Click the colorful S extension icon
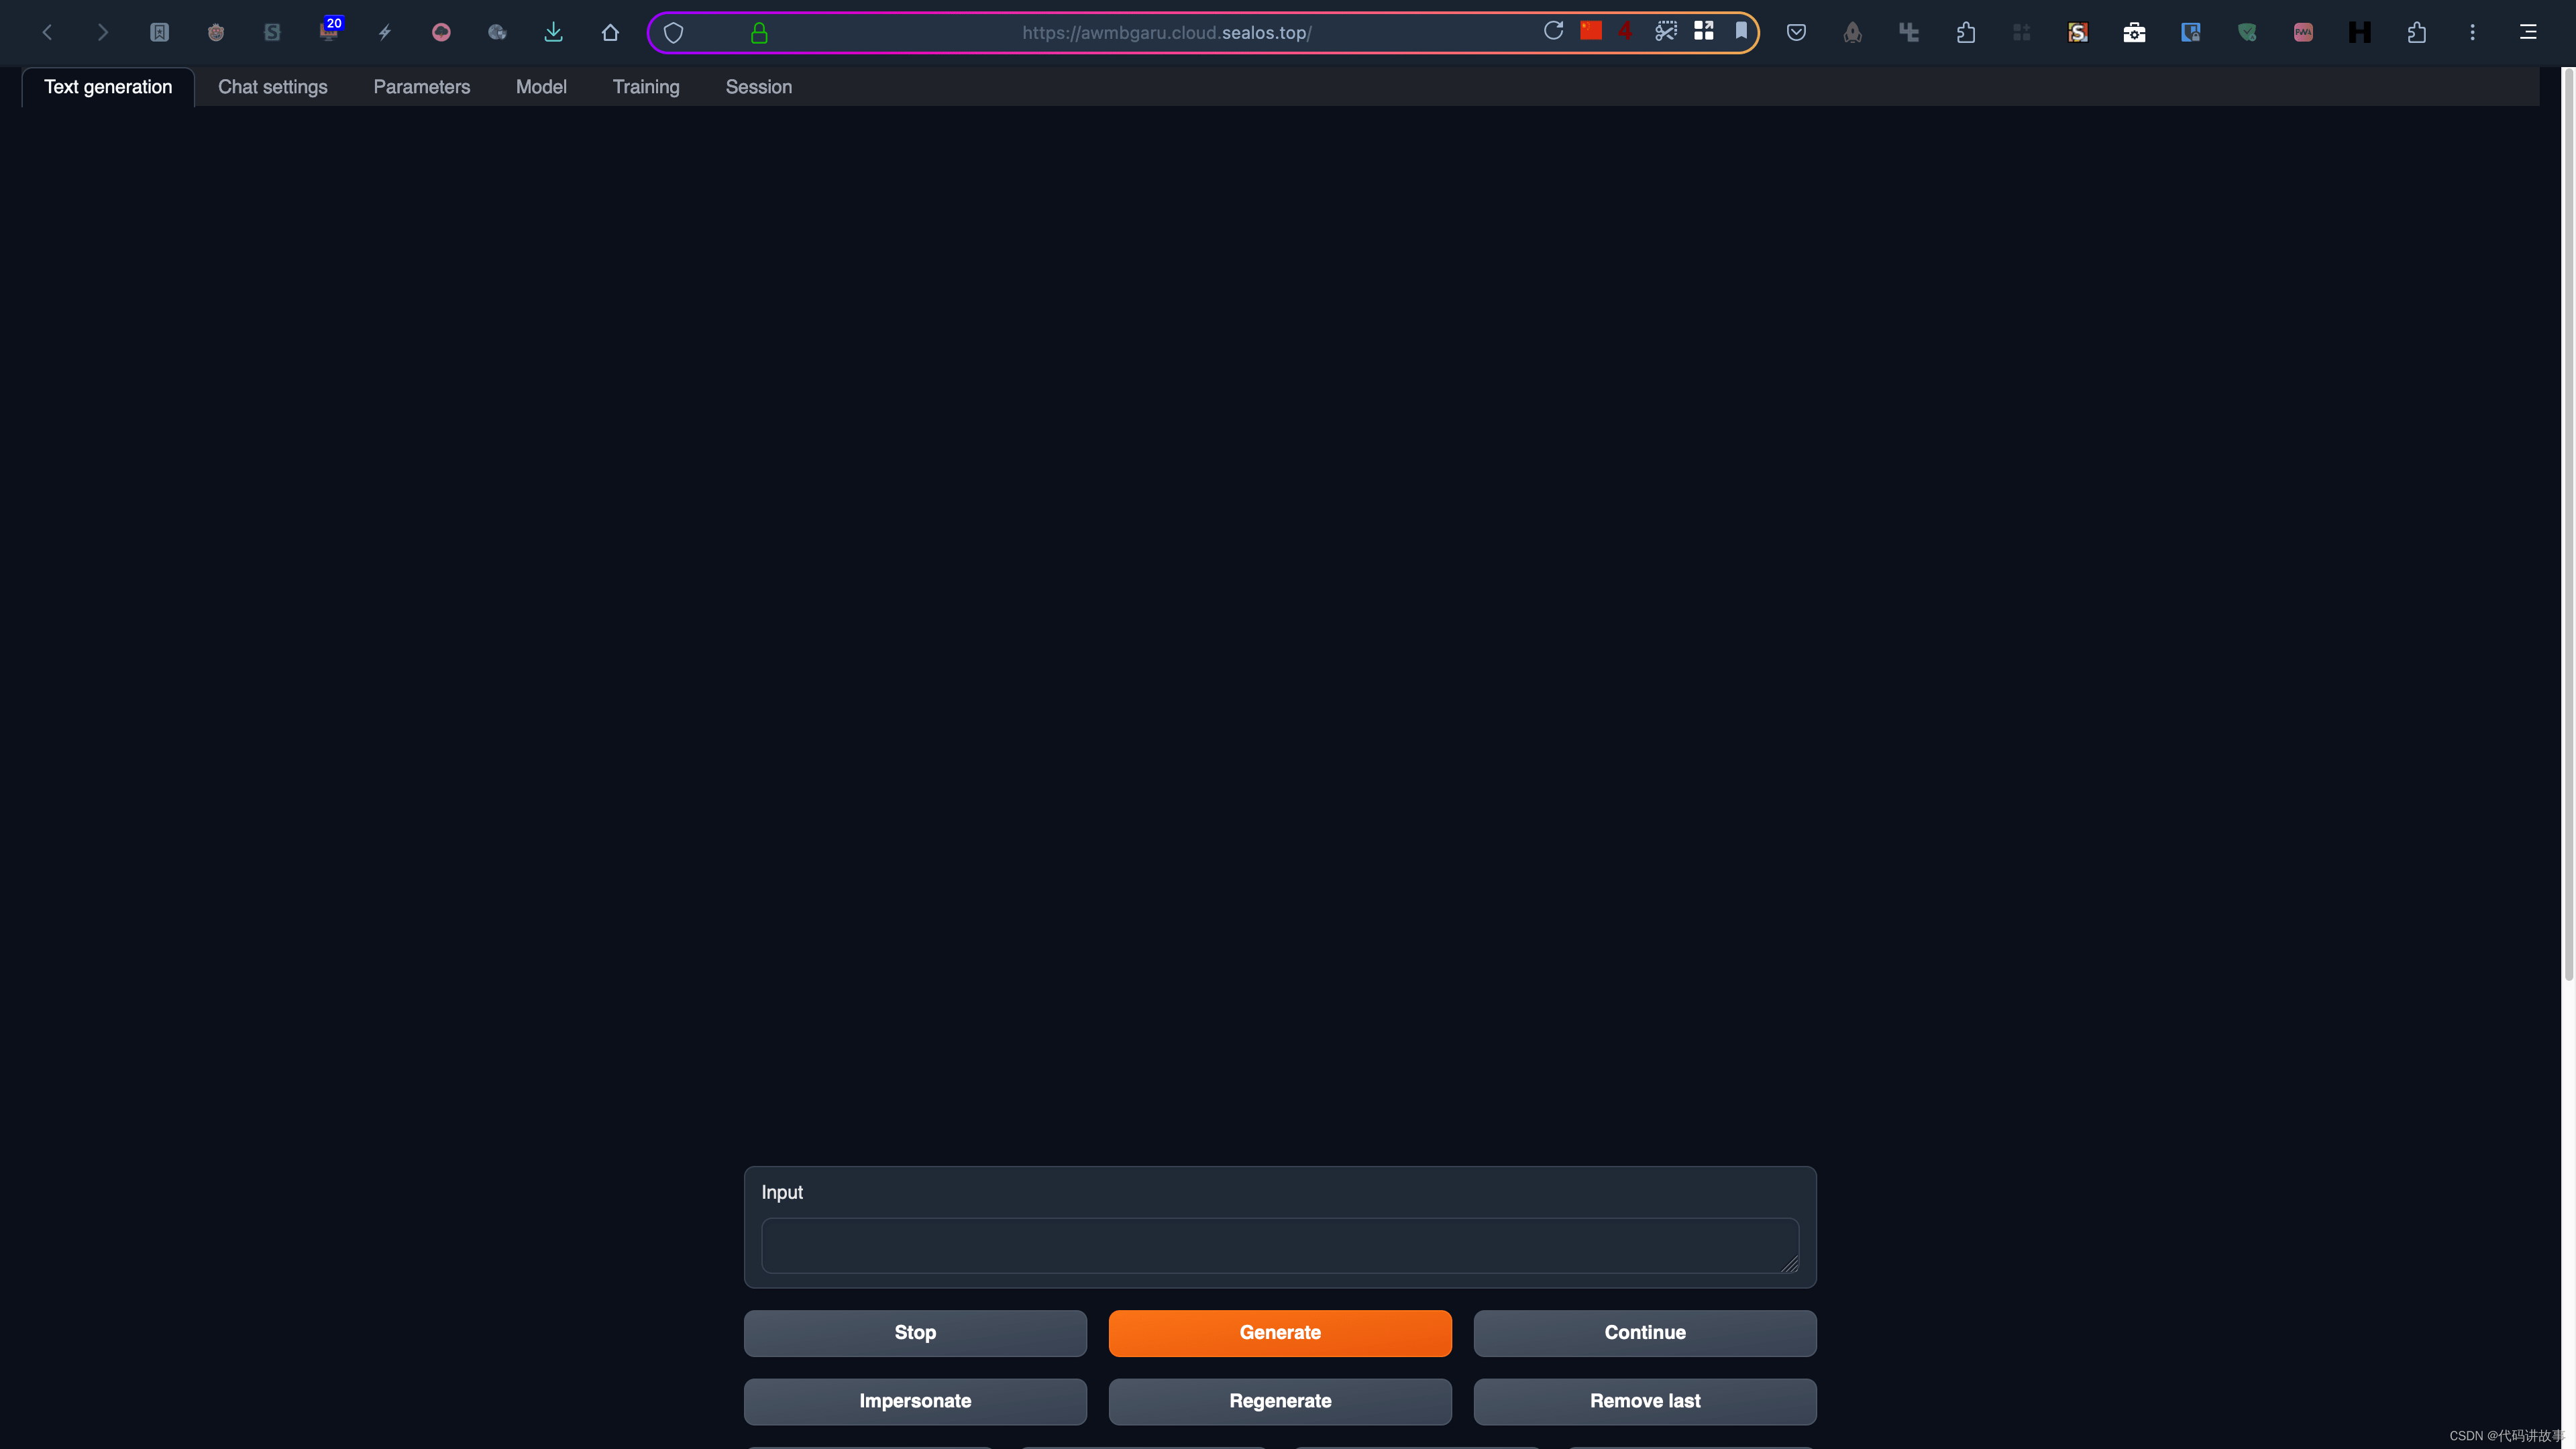This screenshot has height=1449, width=2576. pyautogui.click(x=2078, y=33)
